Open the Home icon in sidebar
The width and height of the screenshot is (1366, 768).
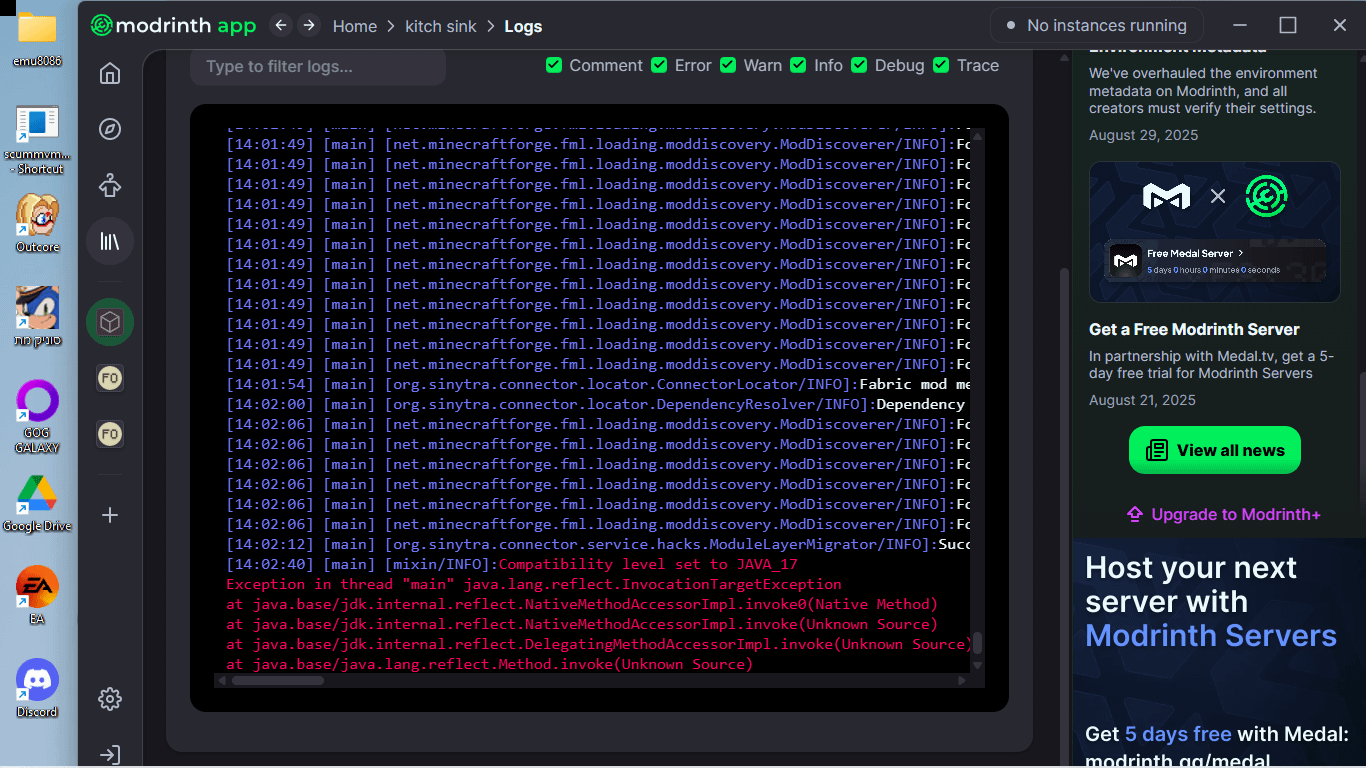pos(110,73)
